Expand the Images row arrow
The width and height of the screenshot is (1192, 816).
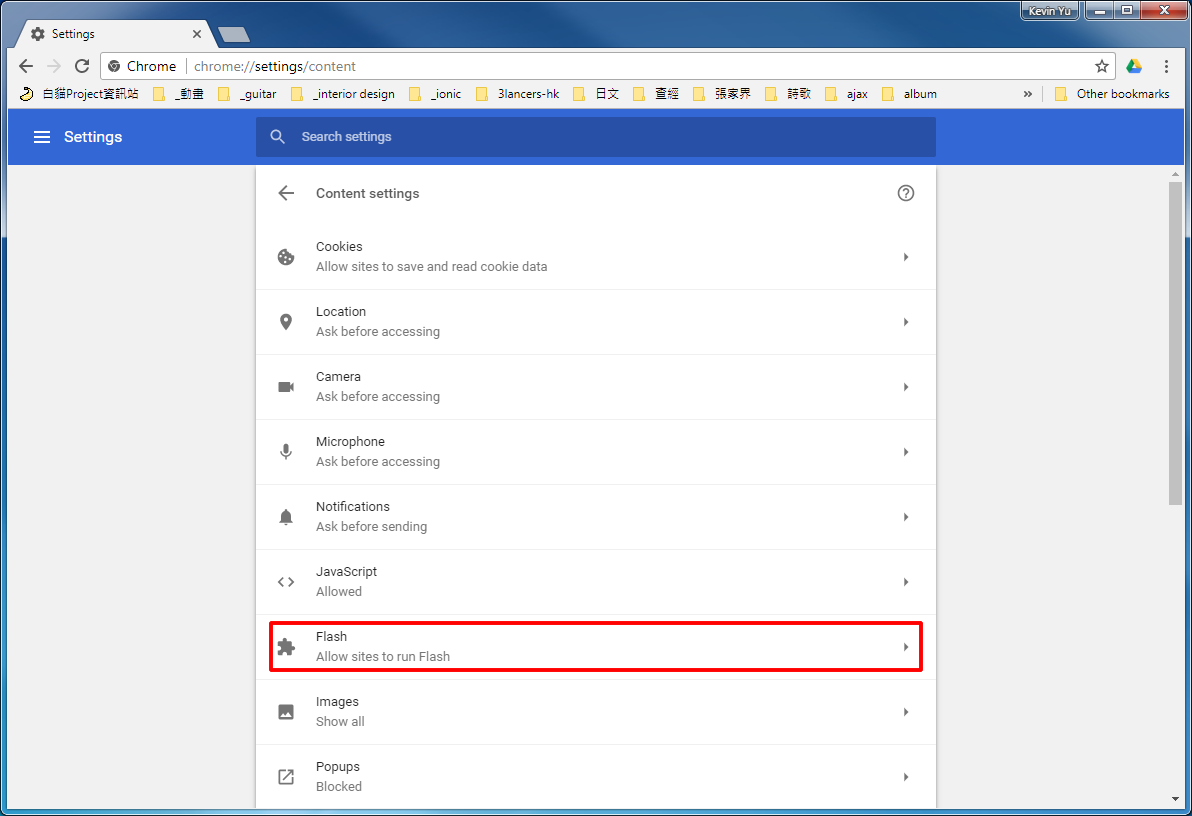point(905,712)
